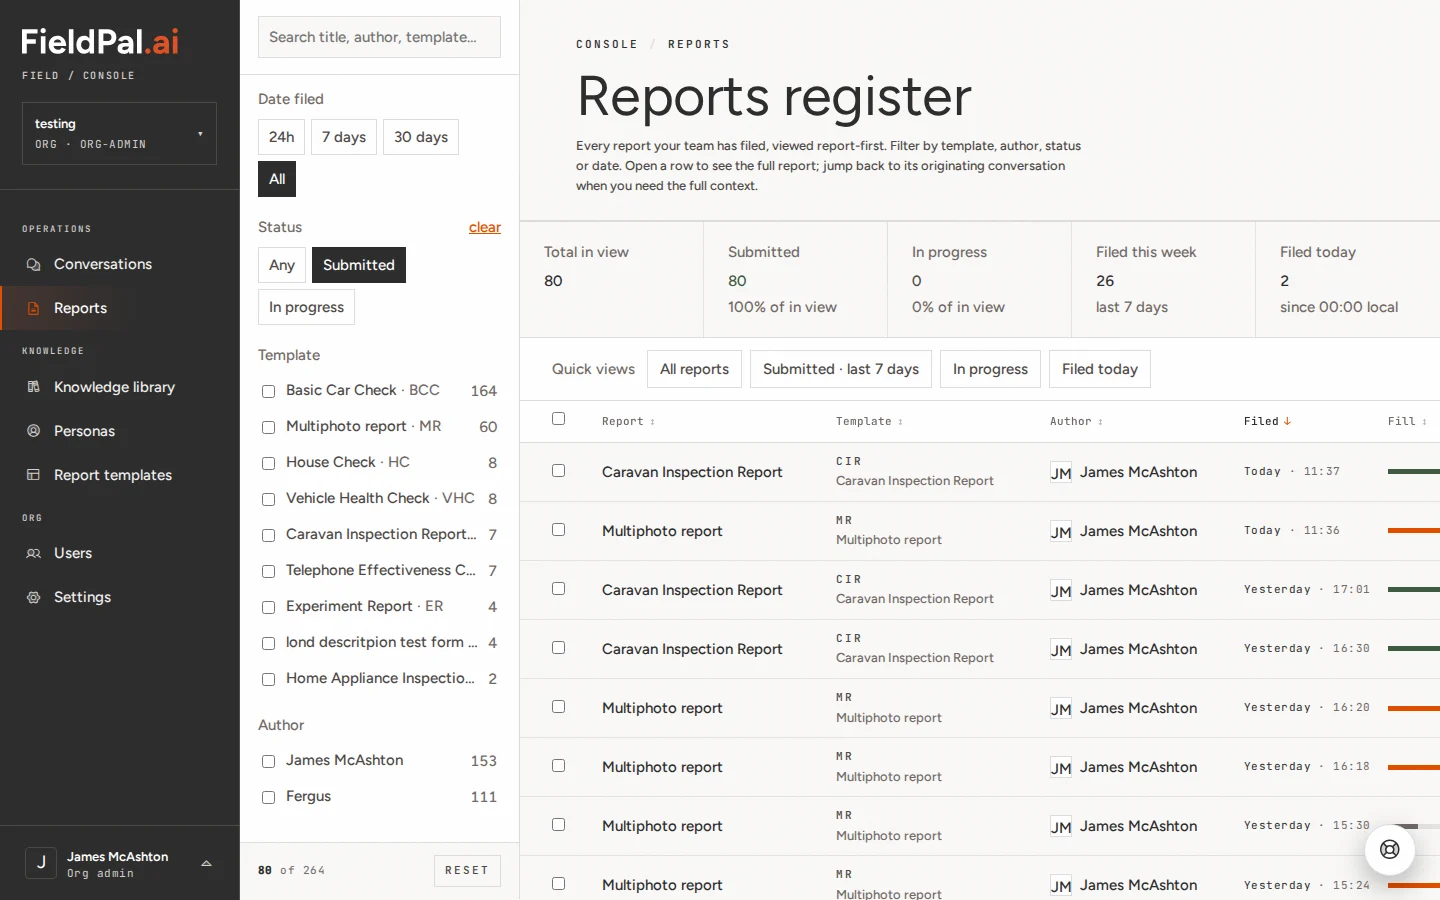1440x900 pixels.
Task: Choose the In progress quick view
Action: [990, 369]
